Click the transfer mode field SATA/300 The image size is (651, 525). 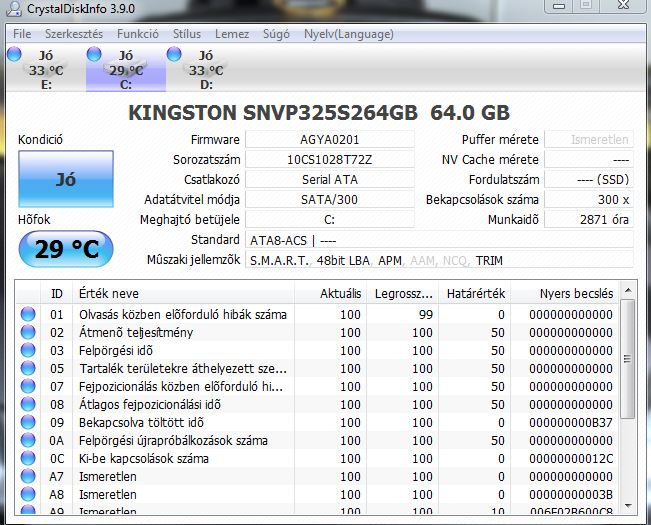(x=330, y=199)
